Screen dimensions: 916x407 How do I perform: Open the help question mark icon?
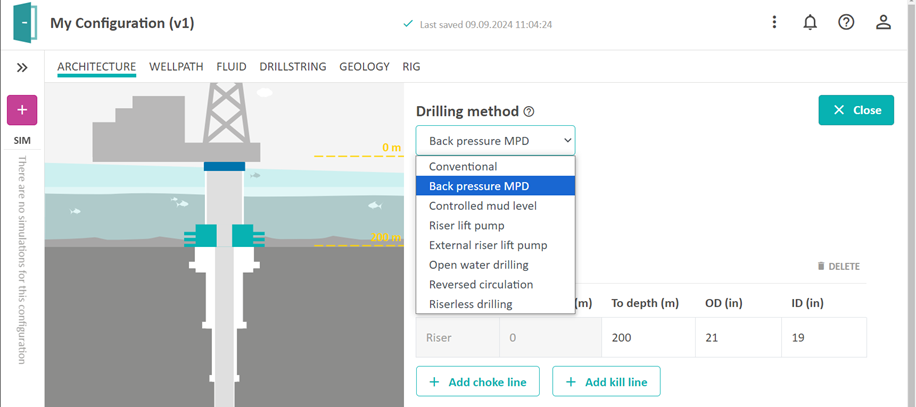(x=846, y=23)
